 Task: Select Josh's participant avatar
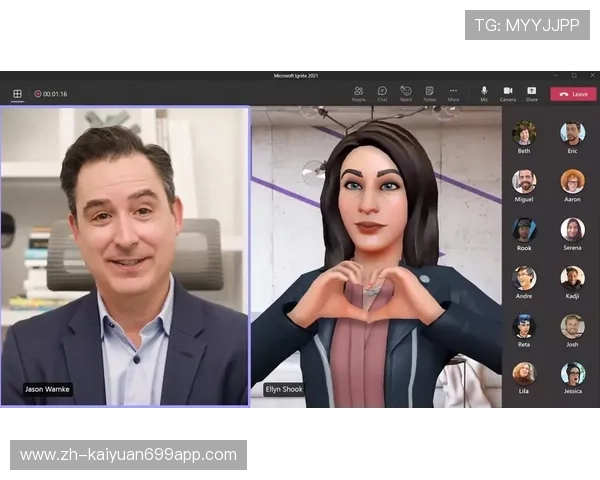(572, 327)
